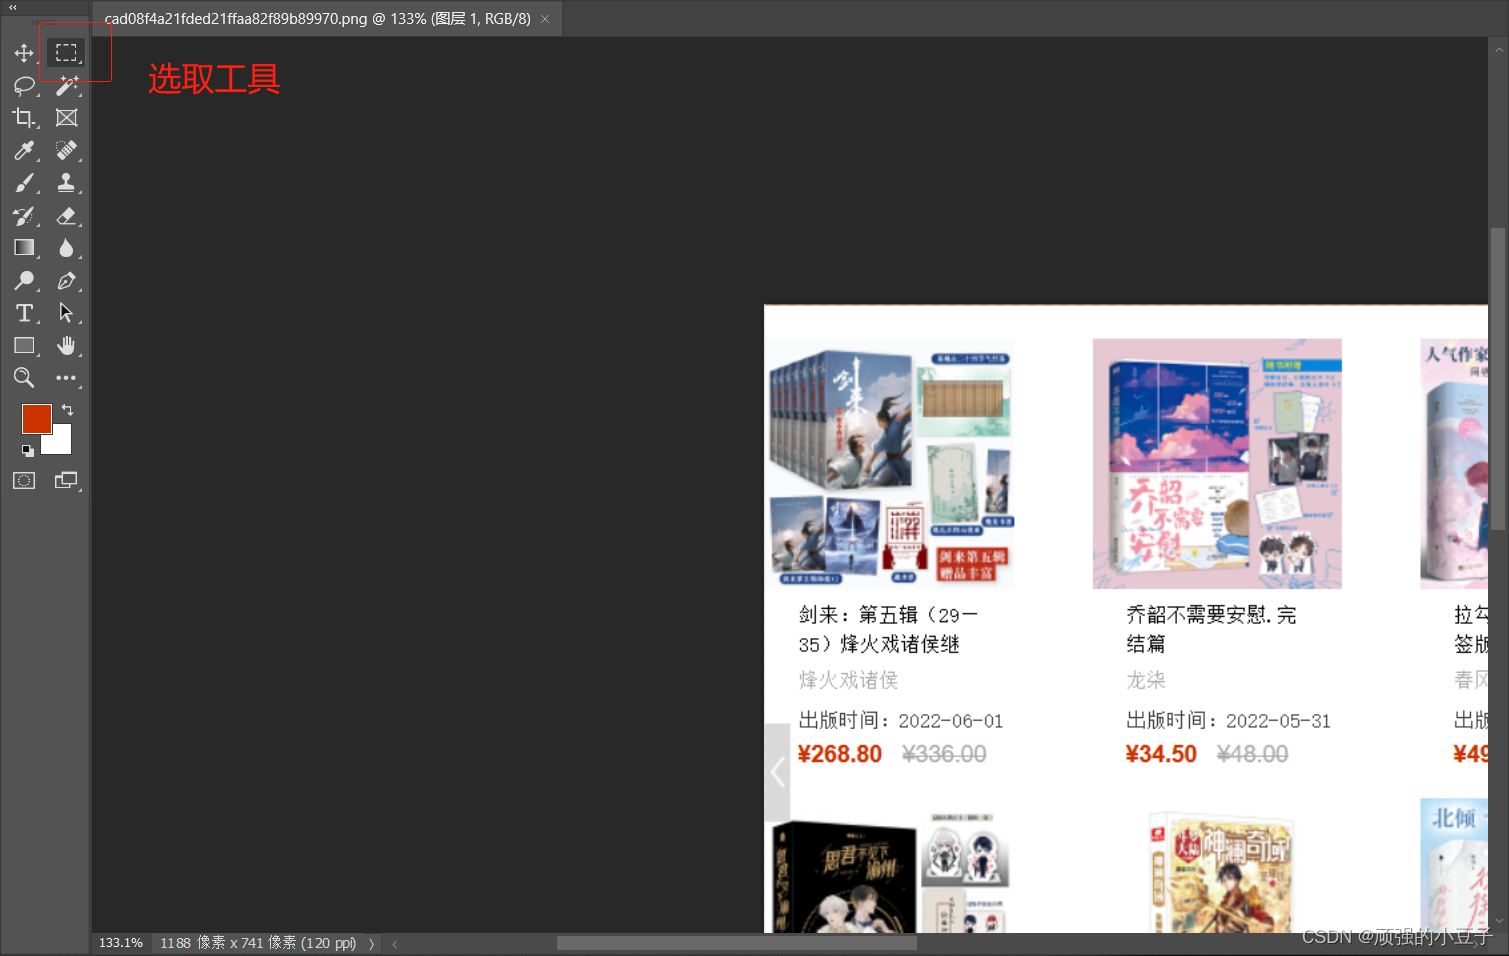1509x956 pixels.
Task: Select the Dodge tool
Action: 24,281
